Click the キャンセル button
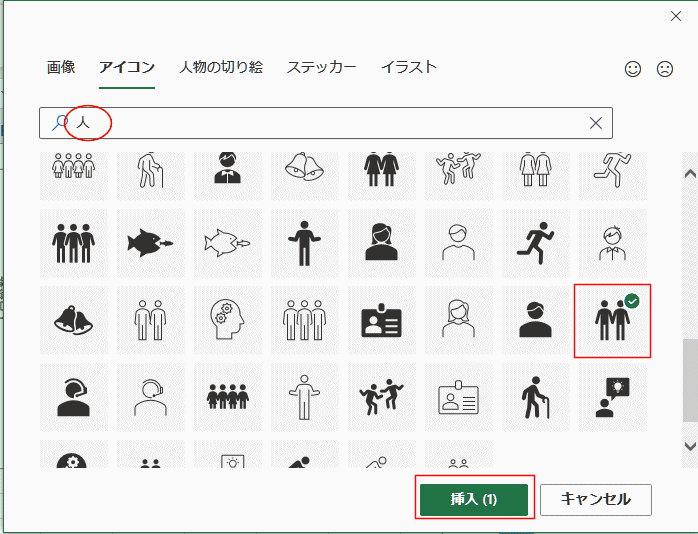Viewport: 698px width, 534px height. pyautogui.click(x=596, y=500)
